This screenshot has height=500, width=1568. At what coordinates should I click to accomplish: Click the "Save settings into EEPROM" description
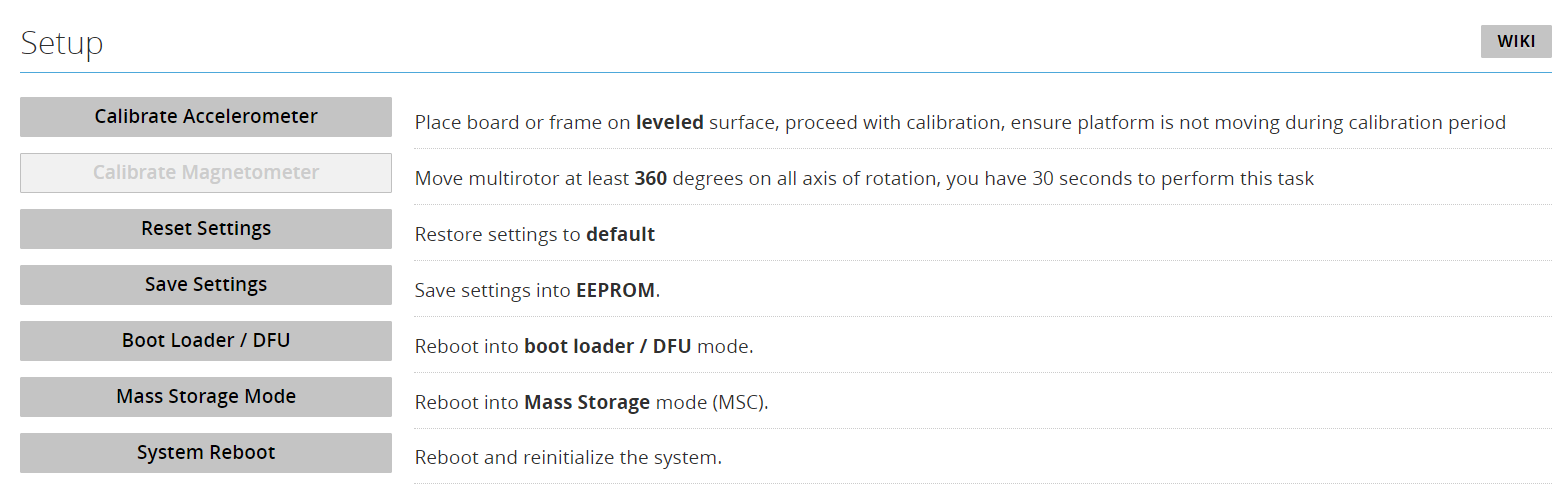pos(537,291)
